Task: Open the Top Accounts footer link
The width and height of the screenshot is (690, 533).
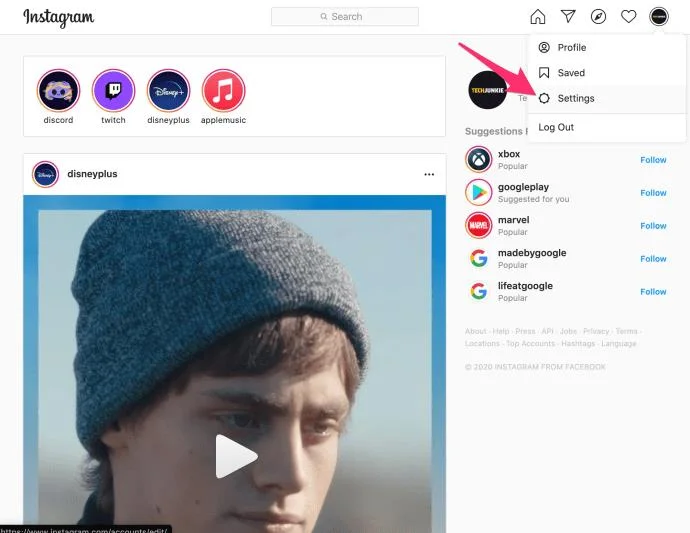Action: pos(531,343)
